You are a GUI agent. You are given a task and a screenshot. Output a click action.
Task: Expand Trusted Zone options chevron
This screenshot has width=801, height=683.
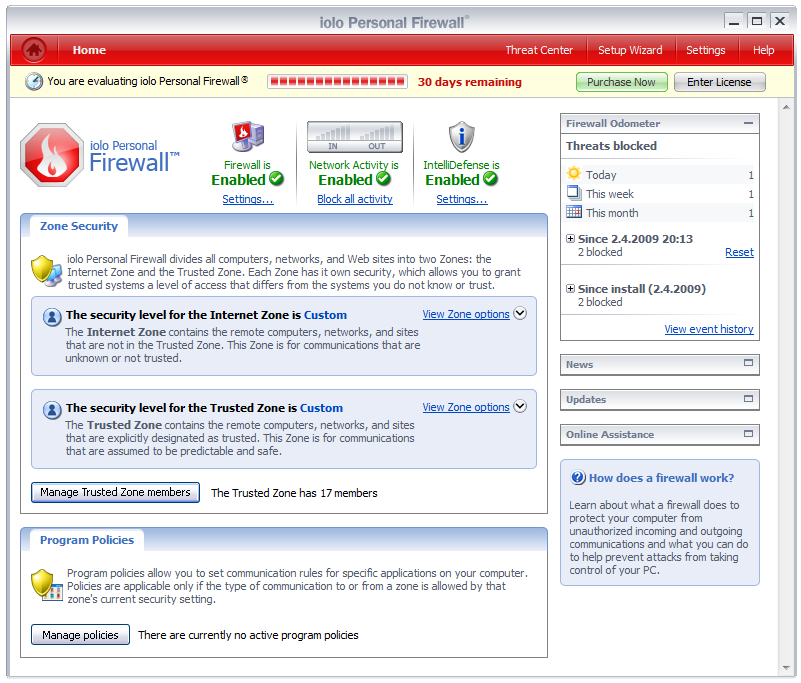[x=520, y=406]
